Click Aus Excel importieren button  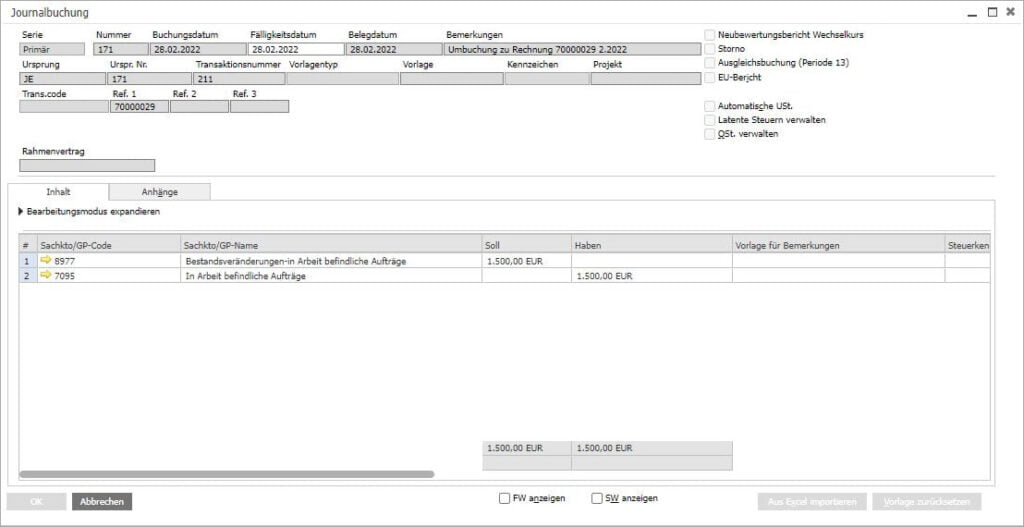pyautogui.click(x=811, y=502)
